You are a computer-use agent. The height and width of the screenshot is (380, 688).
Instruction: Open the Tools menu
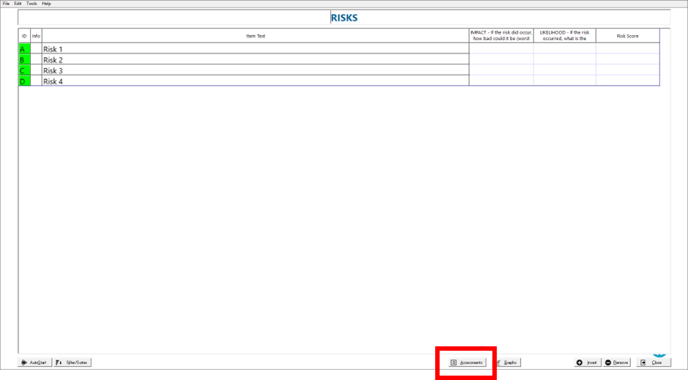[x=32, y=4]
